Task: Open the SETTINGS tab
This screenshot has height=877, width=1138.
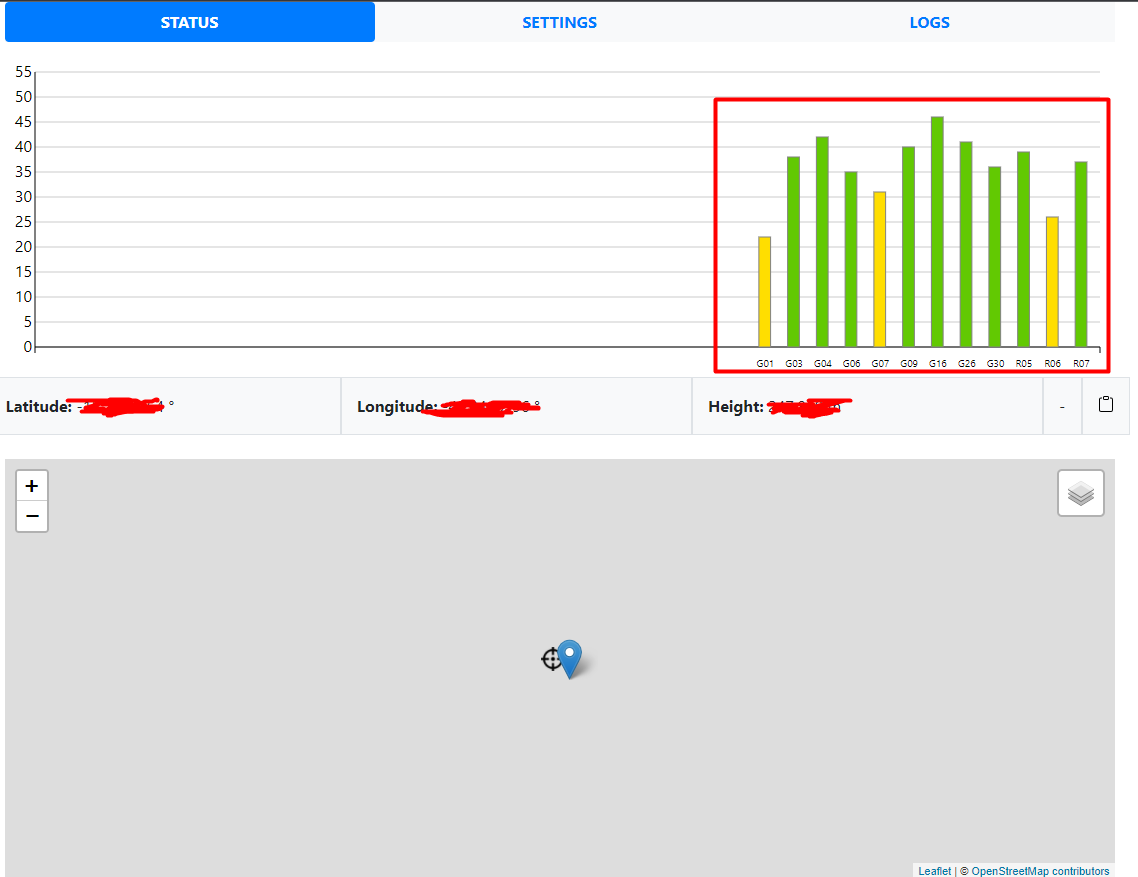Action: coord(560,23)
